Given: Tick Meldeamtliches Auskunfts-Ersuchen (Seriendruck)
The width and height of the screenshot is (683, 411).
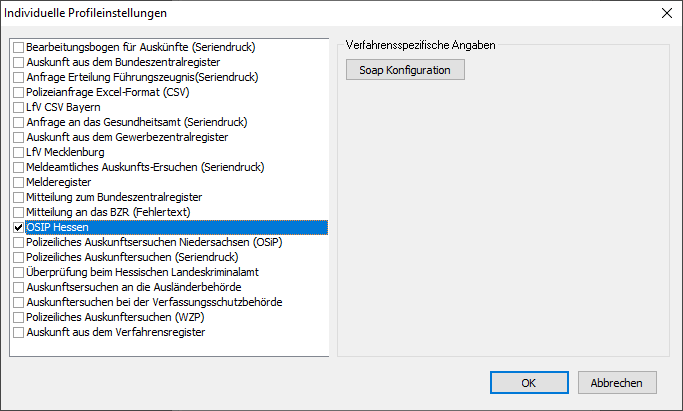Looking at the screenshot, I should pos(19,167).
